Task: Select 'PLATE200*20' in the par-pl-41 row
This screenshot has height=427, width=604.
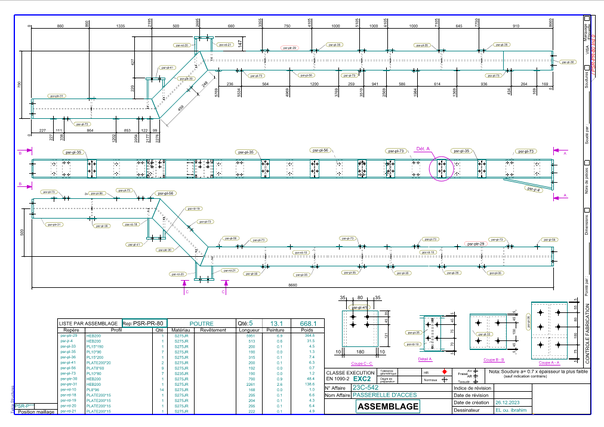Action: click(98, 363)
